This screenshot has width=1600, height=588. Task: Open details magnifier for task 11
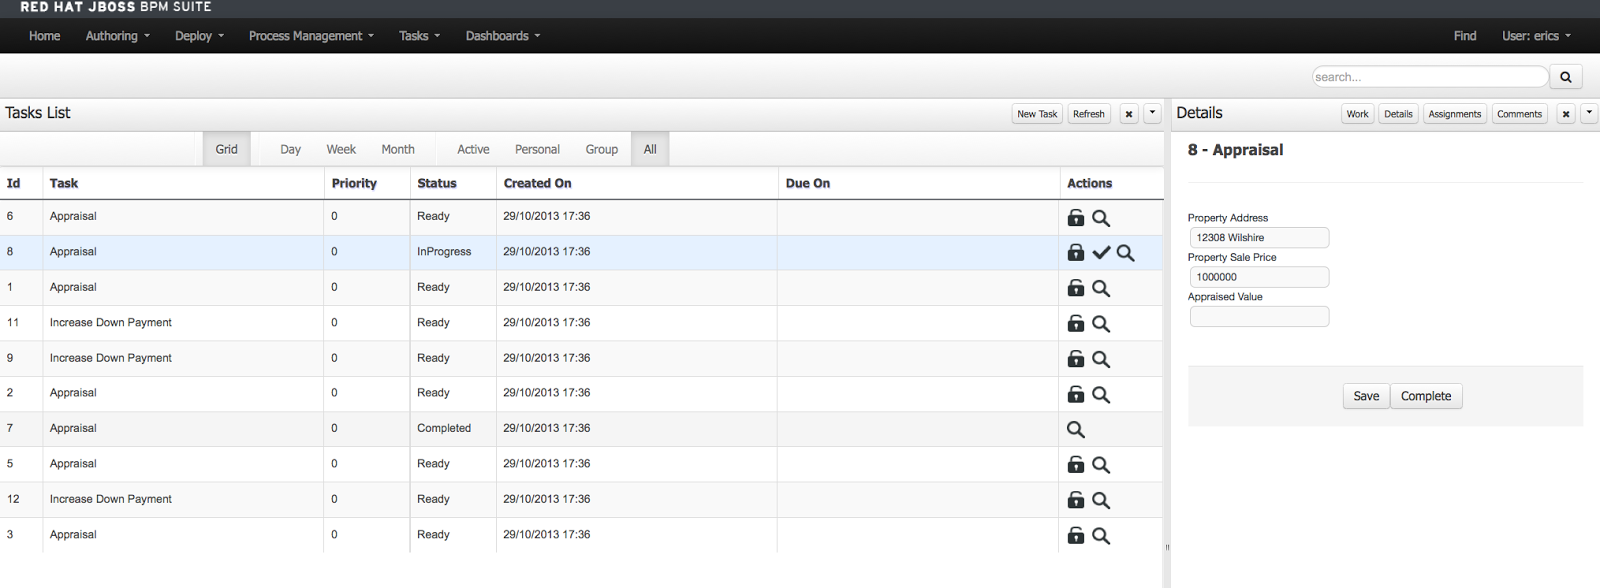pyautogui.click(x=1101, y=323)
